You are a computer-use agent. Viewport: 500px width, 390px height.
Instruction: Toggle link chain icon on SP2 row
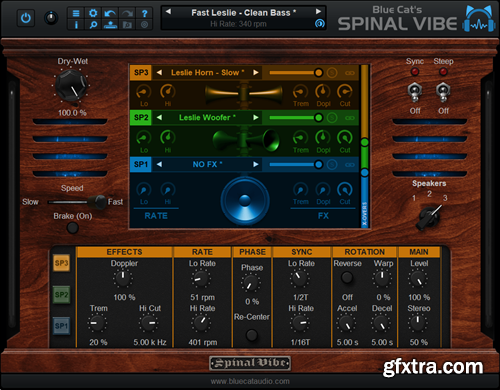(350, 118)
